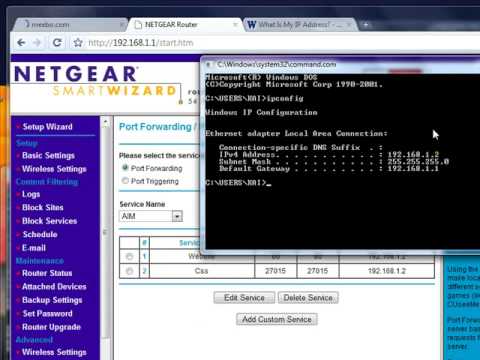Select radio button for Css row 2

coord(129,271)
